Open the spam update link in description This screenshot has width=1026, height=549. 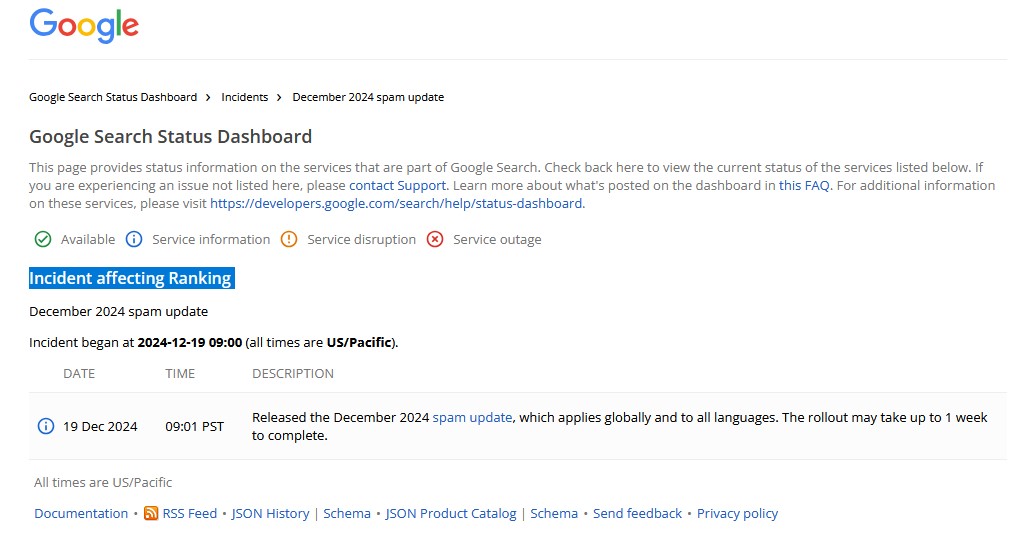pos(472,417)
